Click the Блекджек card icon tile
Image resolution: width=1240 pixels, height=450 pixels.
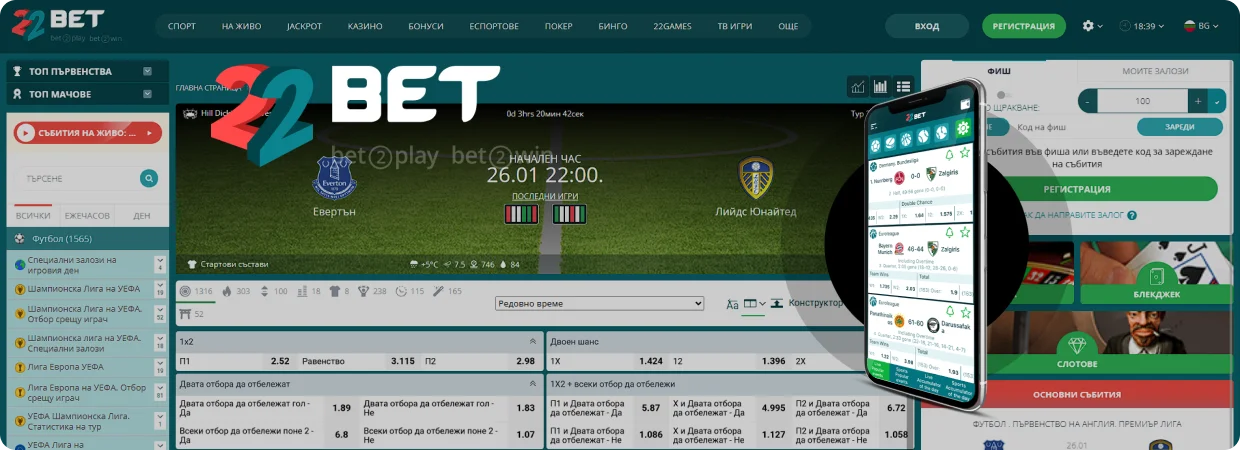[x=1157, y=274]
